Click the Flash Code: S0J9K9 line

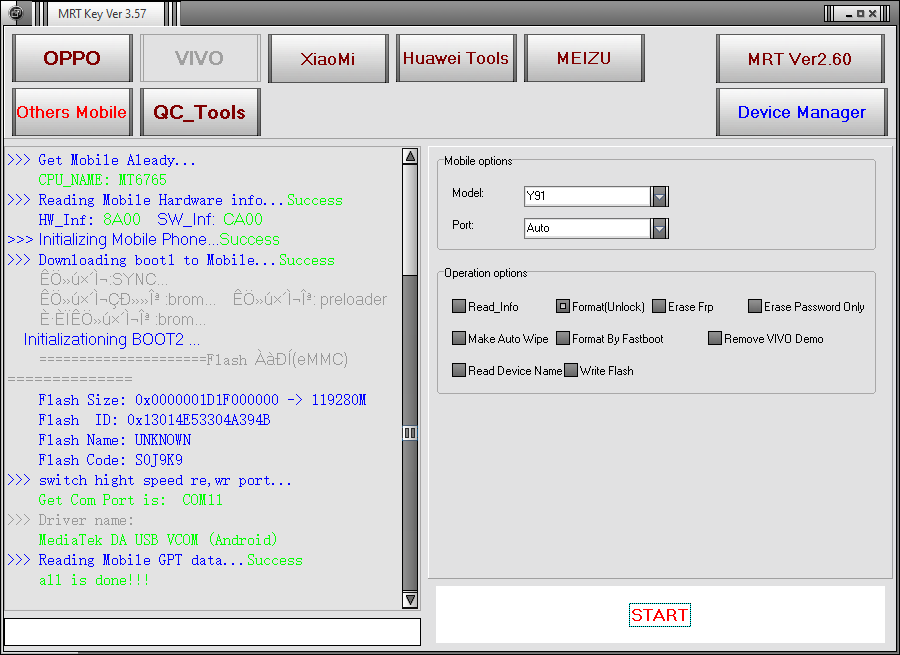(x=110, y=460)
